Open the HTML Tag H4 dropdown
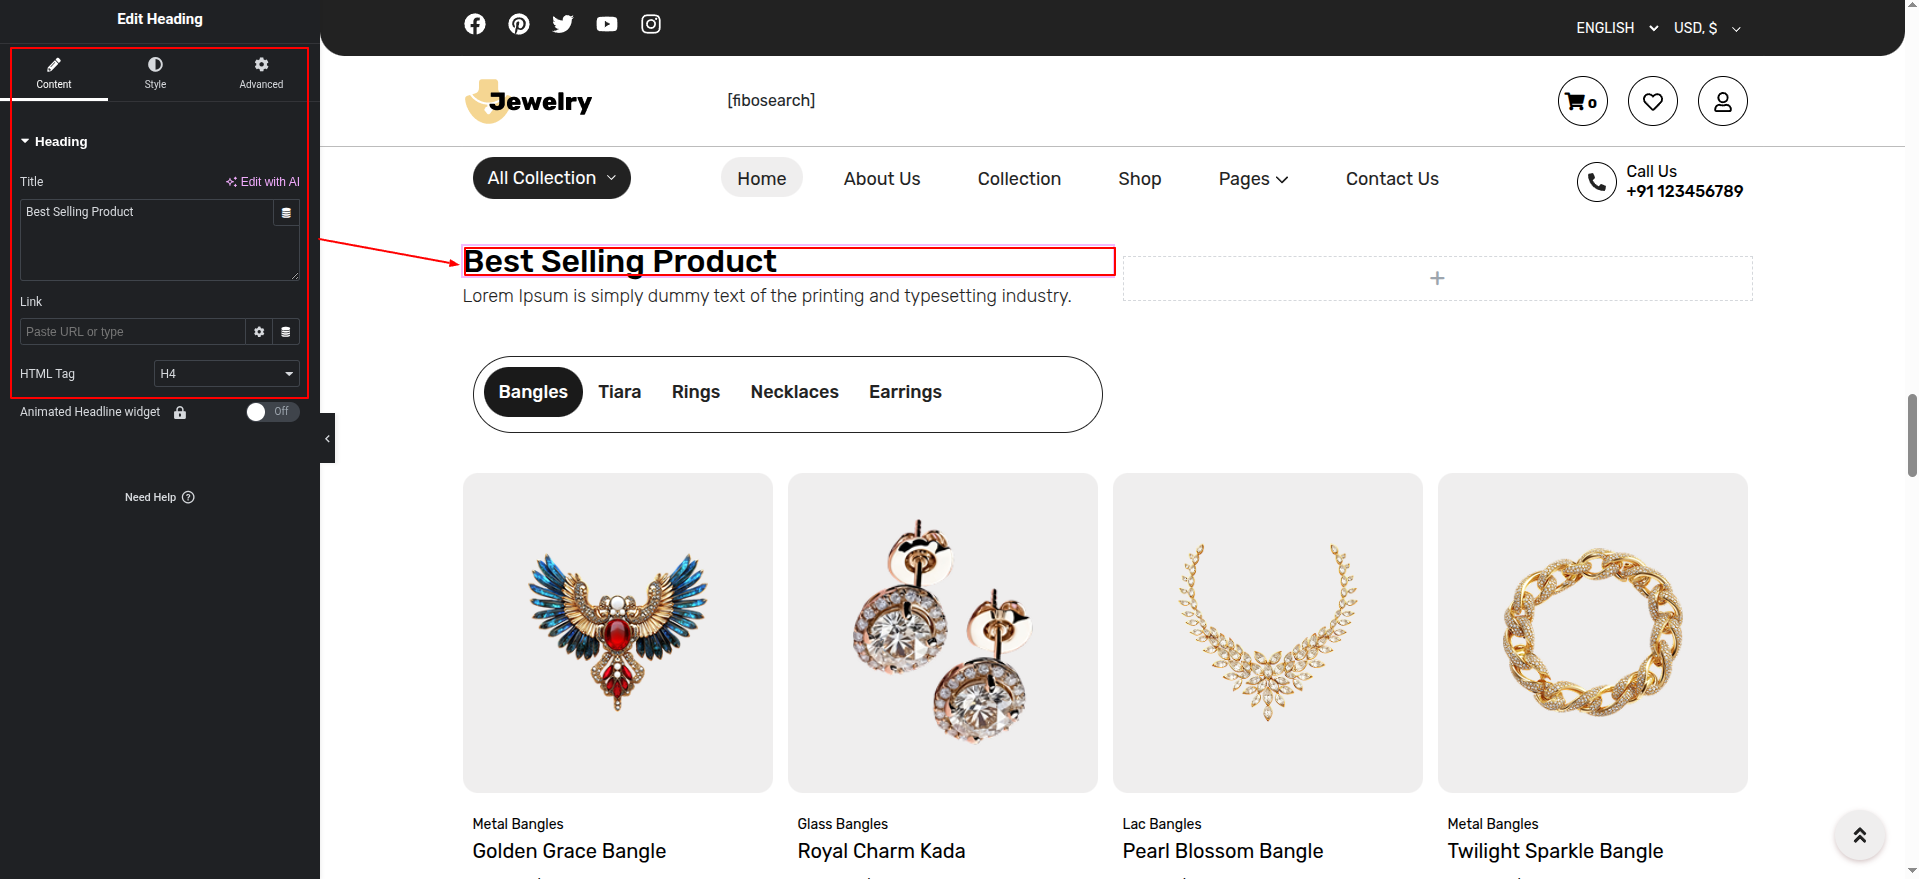This screenshot has width=1919, height=879. coord(227,374)
